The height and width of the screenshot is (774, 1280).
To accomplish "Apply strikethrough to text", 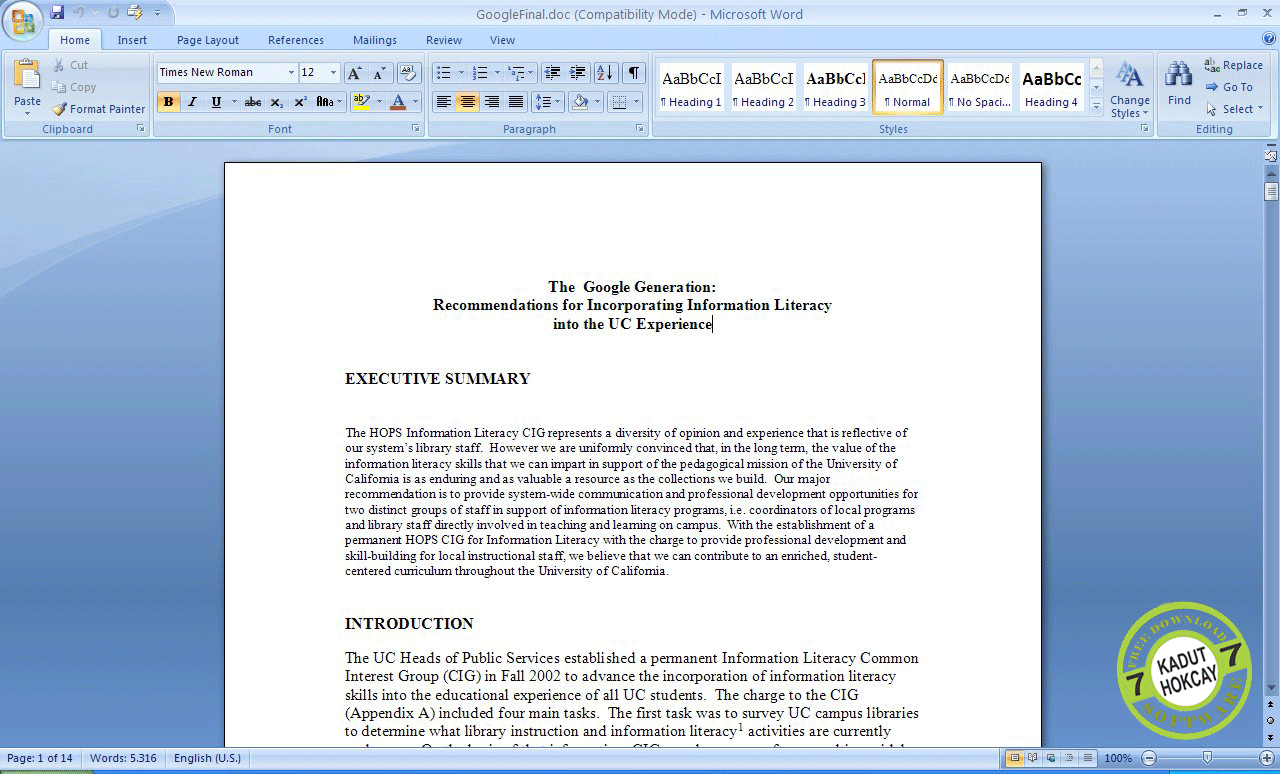I will pos(253,102).
